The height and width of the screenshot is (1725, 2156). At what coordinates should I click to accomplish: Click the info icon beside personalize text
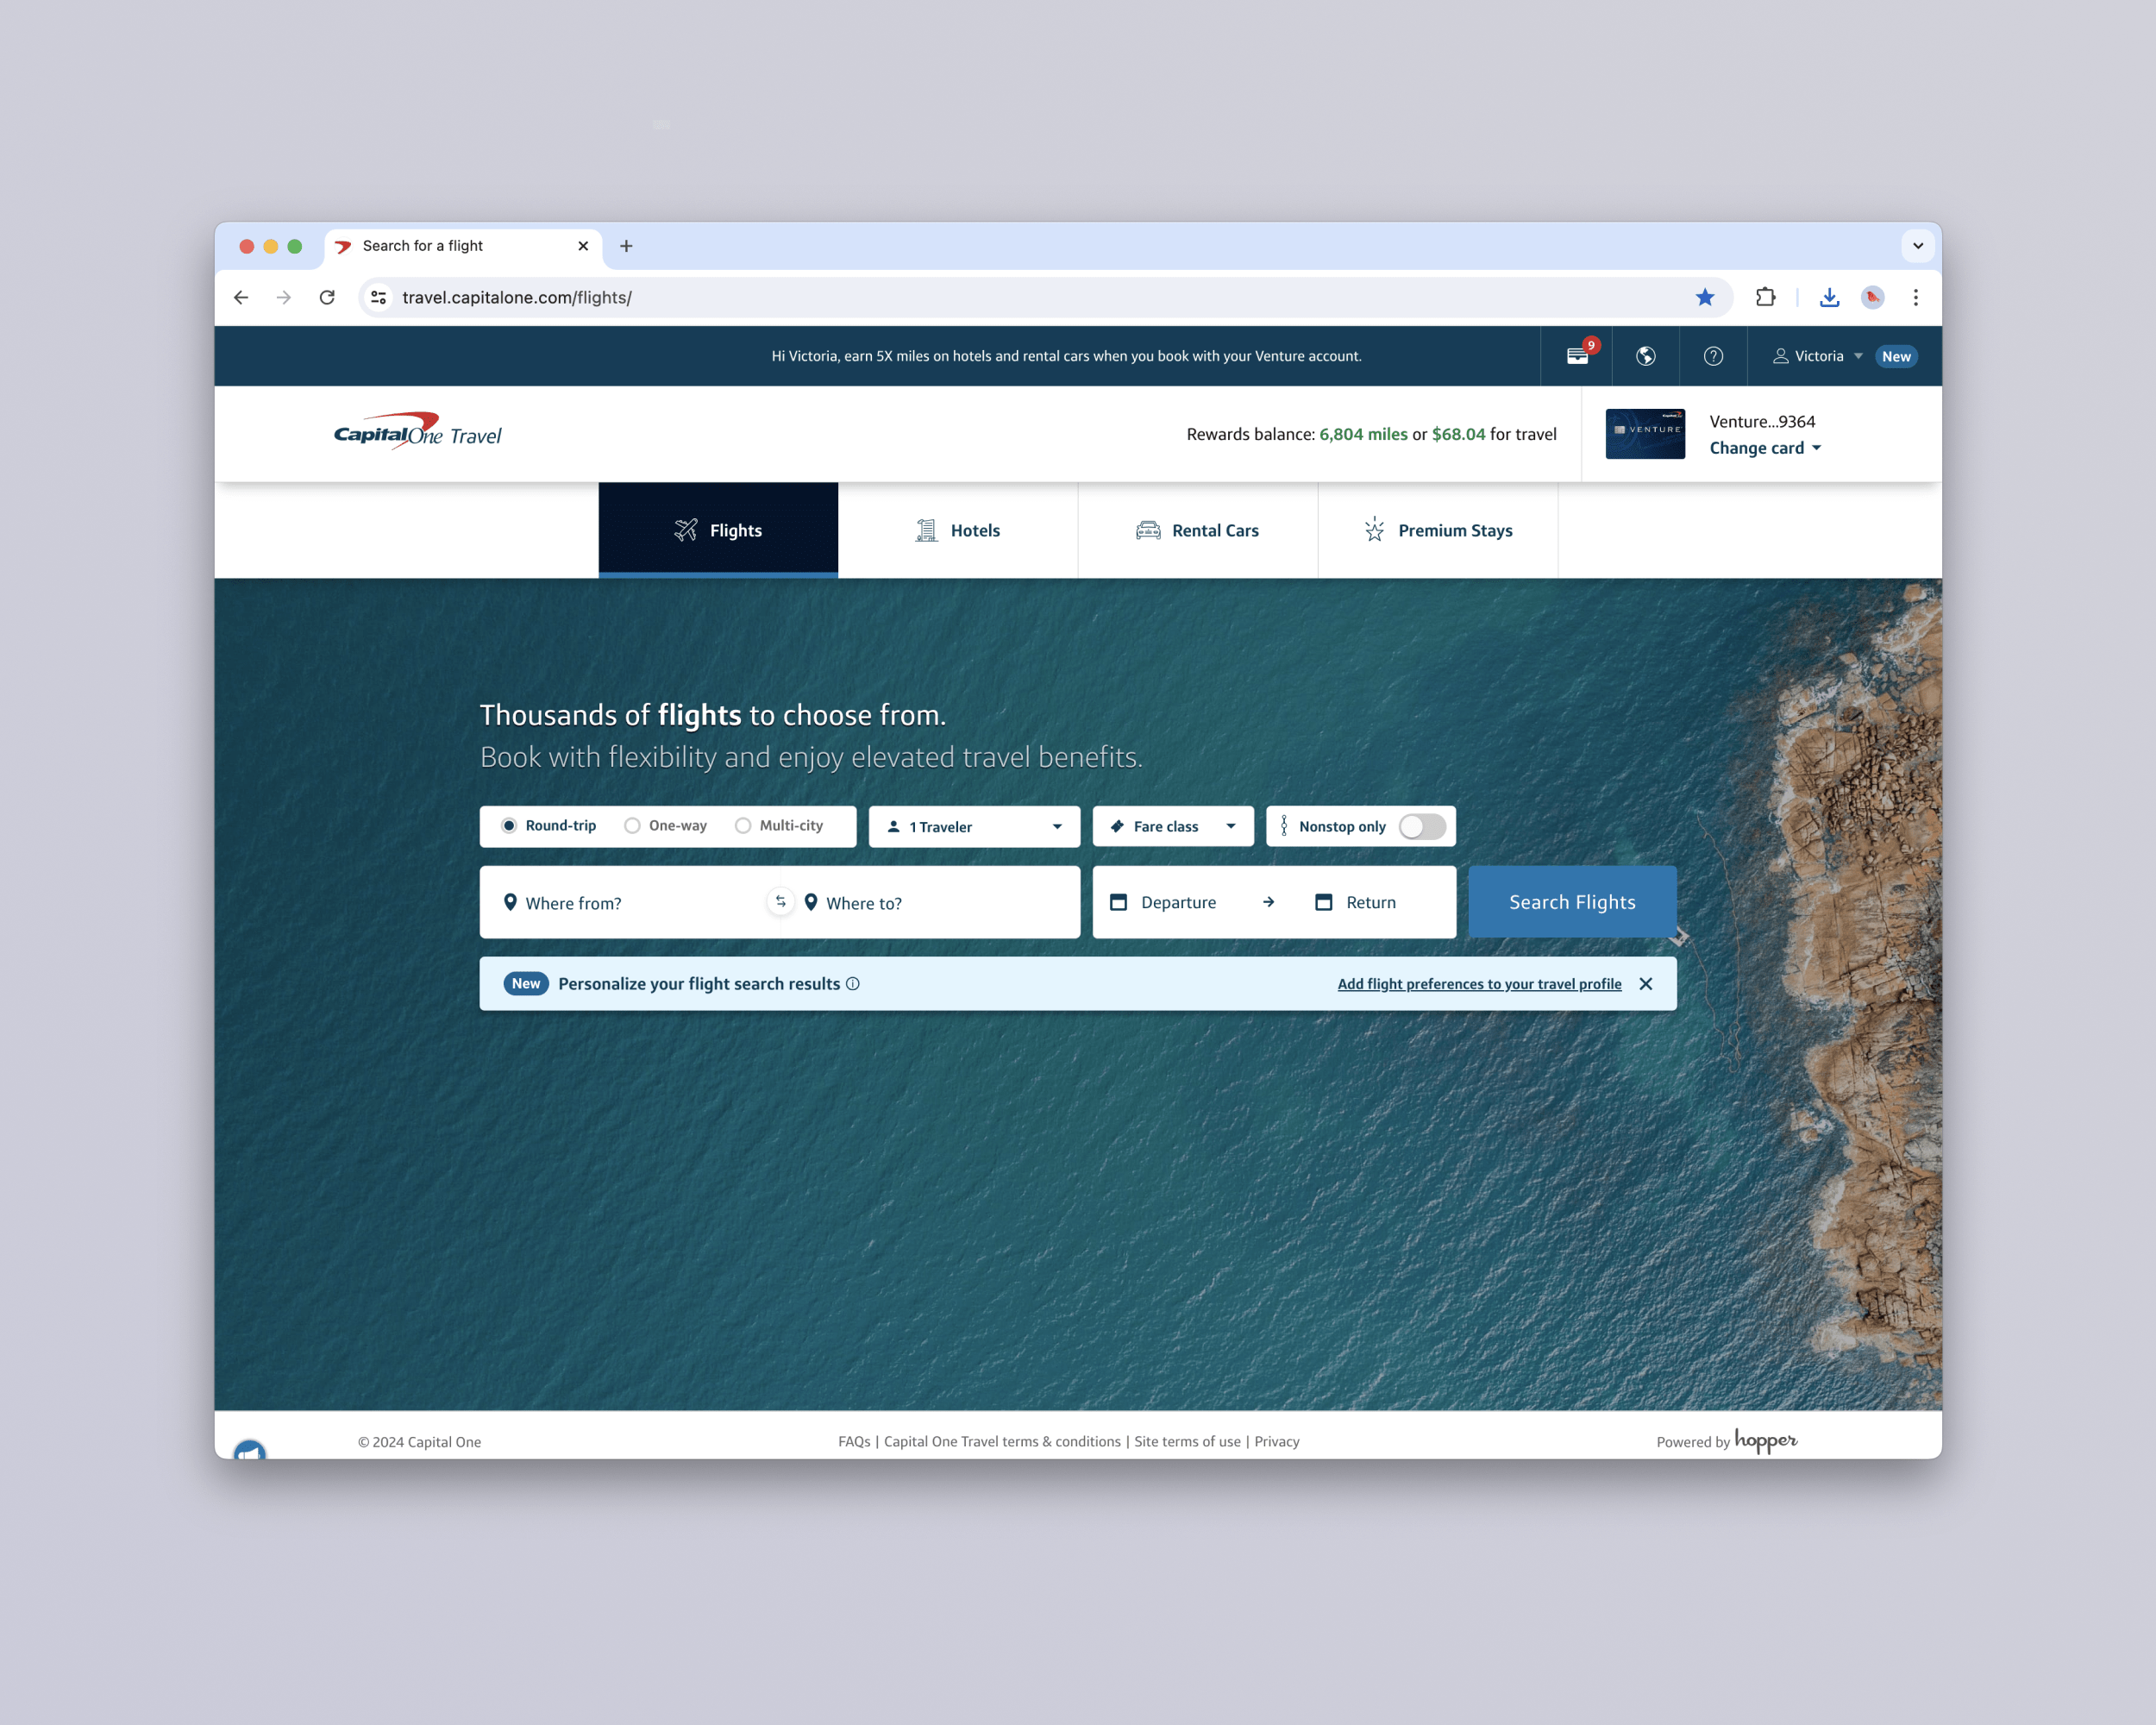853,983
